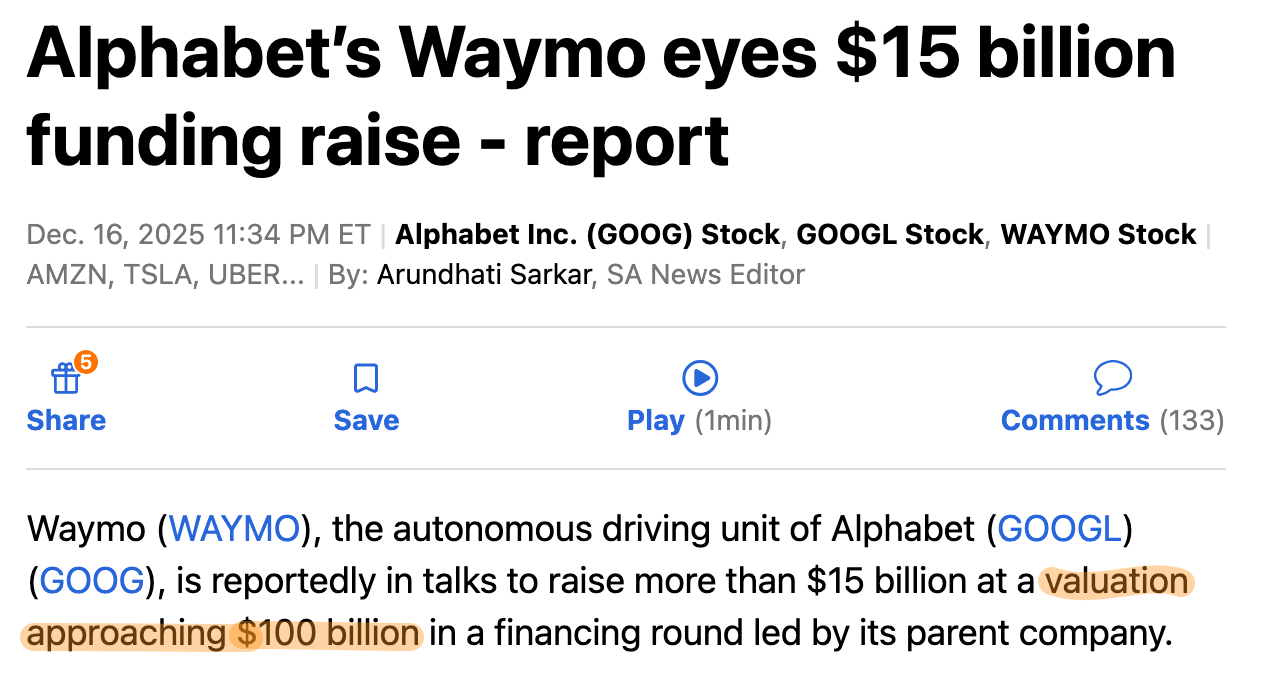Click WAYMO ticker link in article body
The height and width of the screenshot is (676, 1262).
coord(235,529)
